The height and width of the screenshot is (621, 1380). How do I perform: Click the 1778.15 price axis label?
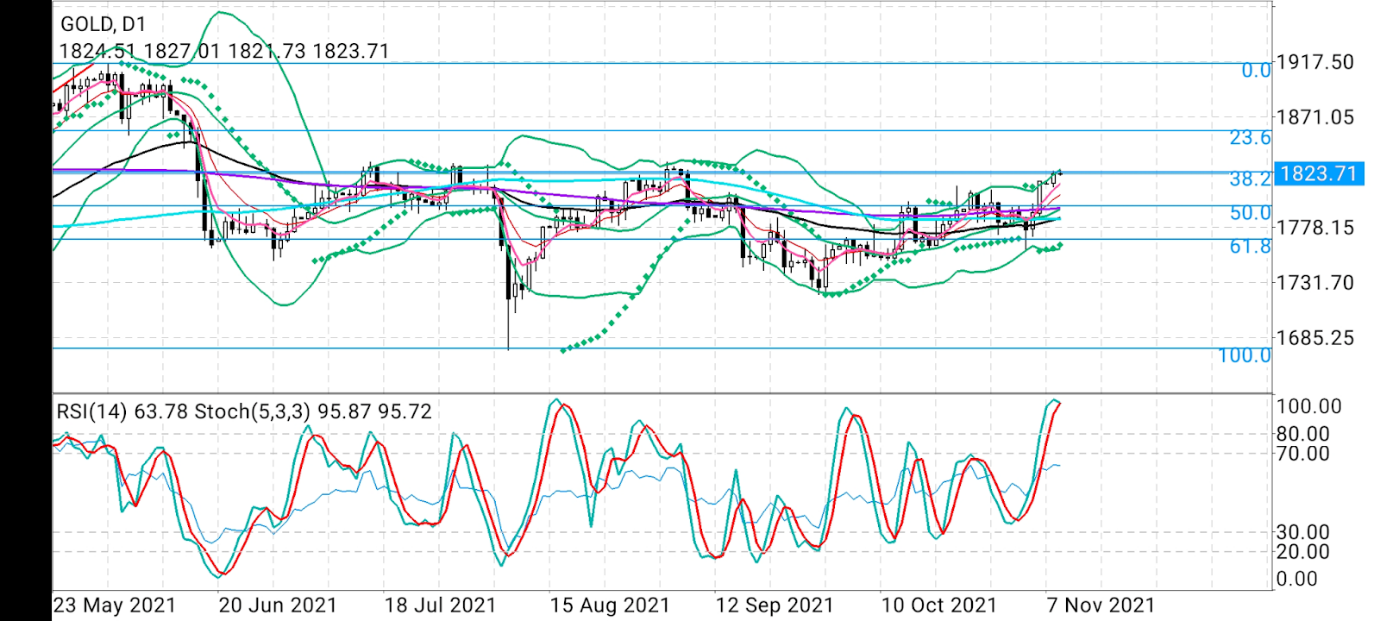click(x=1314, y=228)
